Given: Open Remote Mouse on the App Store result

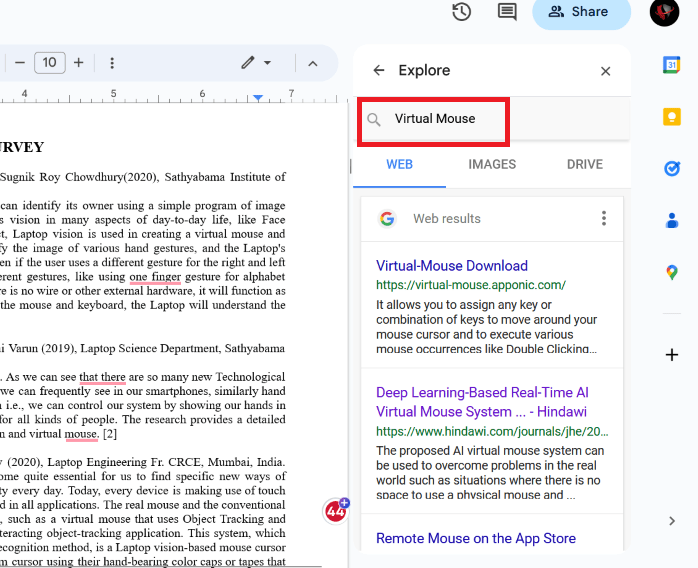Looking at the screenshot, I should coord(476,538).
